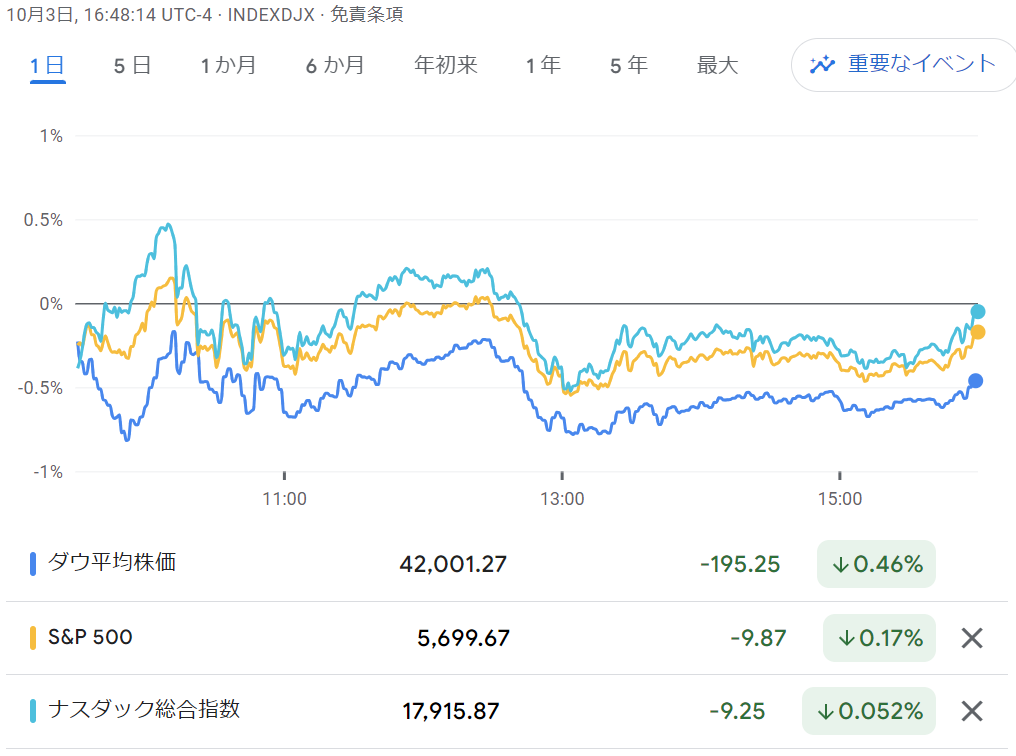This screenshot has height=756, width=1016.
Task: Click the teal ナスダック color marker
Action: pos(33,711)
